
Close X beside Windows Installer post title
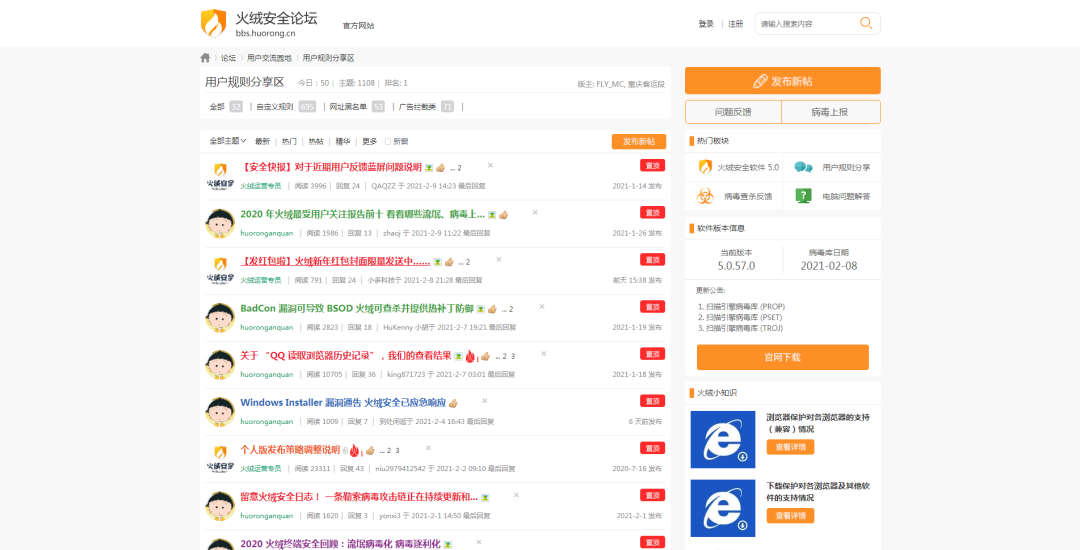484,401
